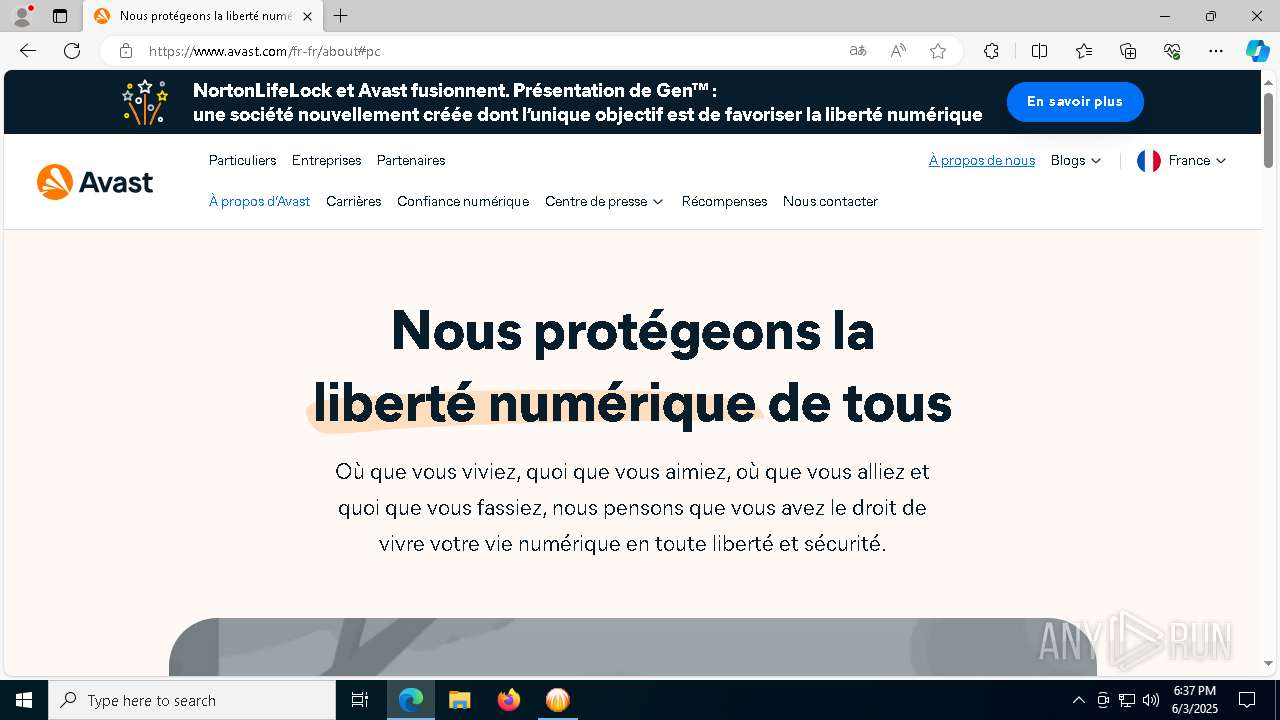Open Nous contacter page

[830, 201]
